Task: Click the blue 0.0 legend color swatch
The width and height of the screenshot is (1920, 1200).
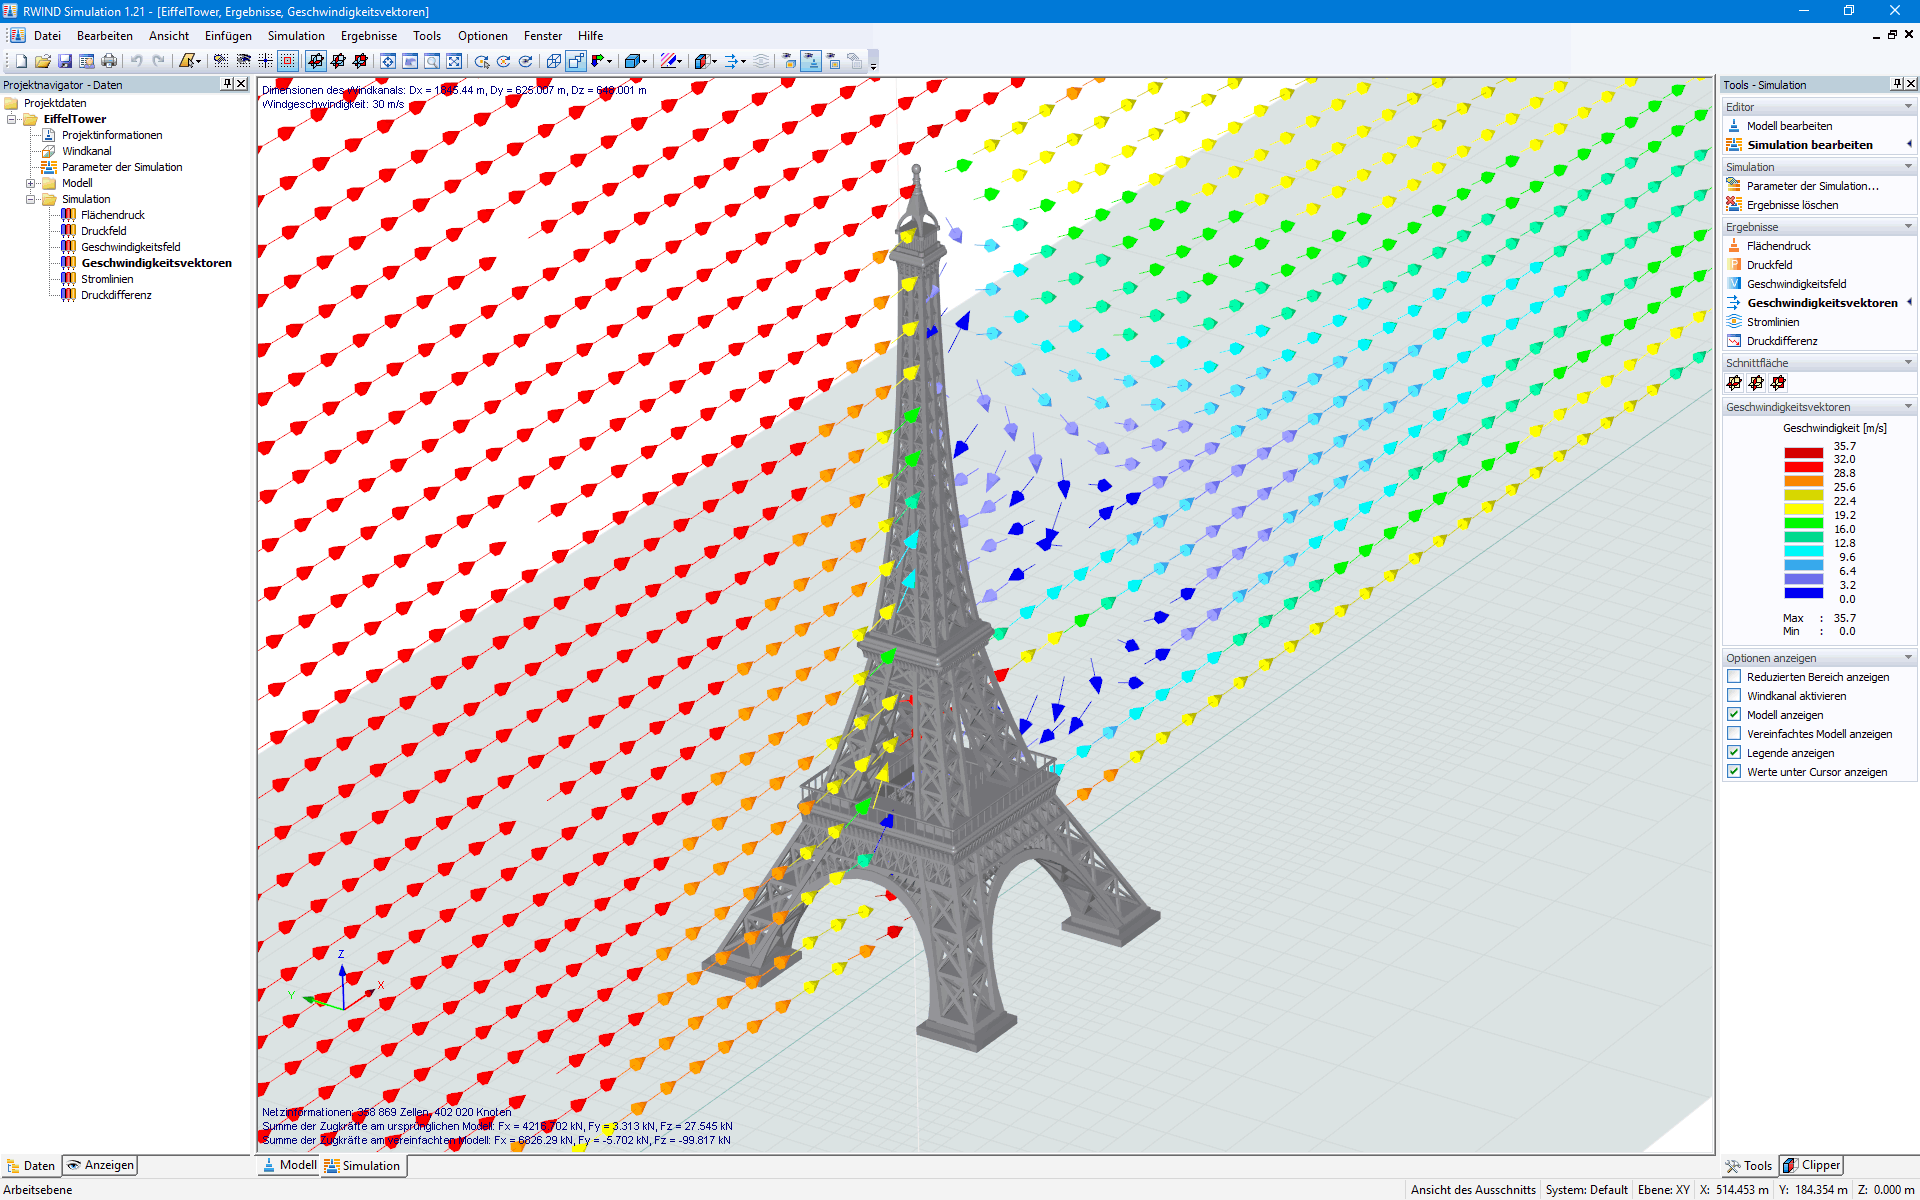Action: 1804,593
